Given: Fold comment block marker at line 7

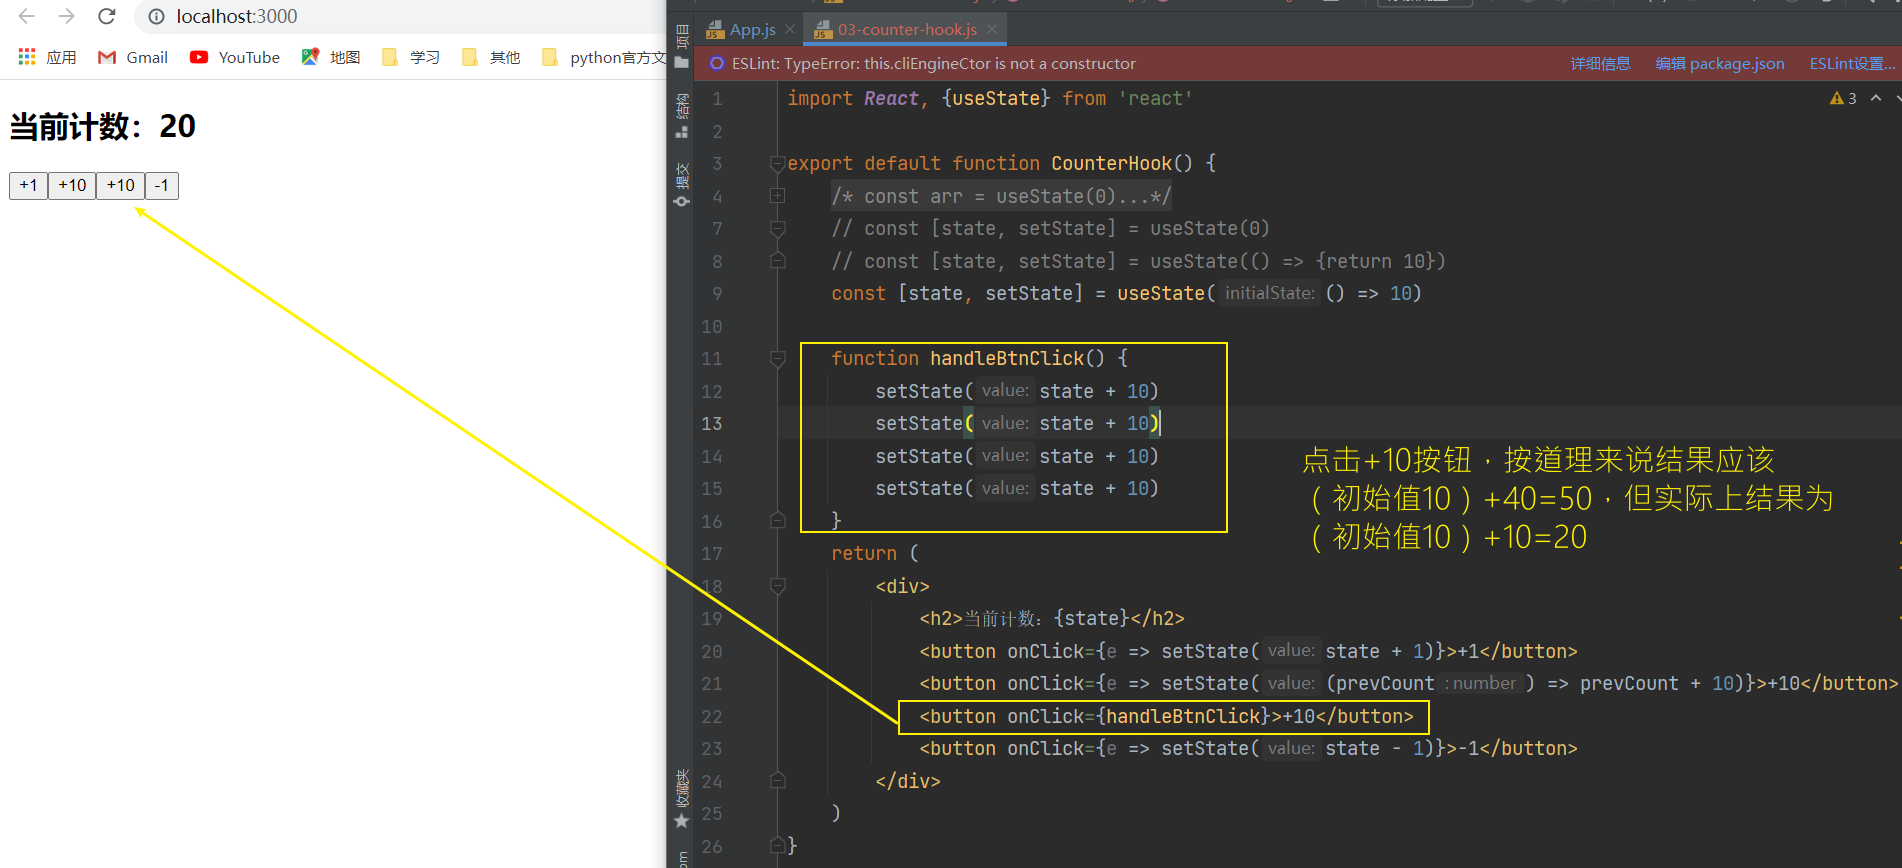Looking at the screenshot, I should (x=777, y=228).
